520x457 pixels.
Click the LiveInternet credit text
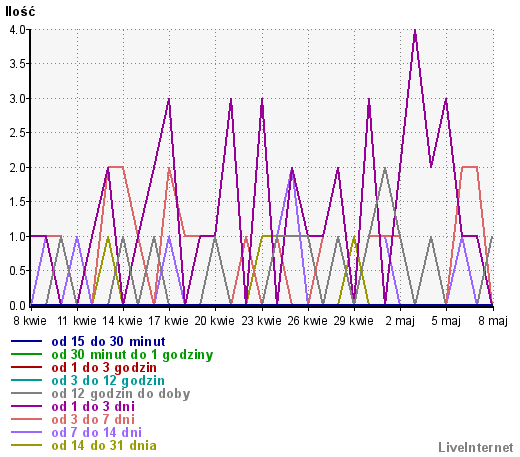476,448
